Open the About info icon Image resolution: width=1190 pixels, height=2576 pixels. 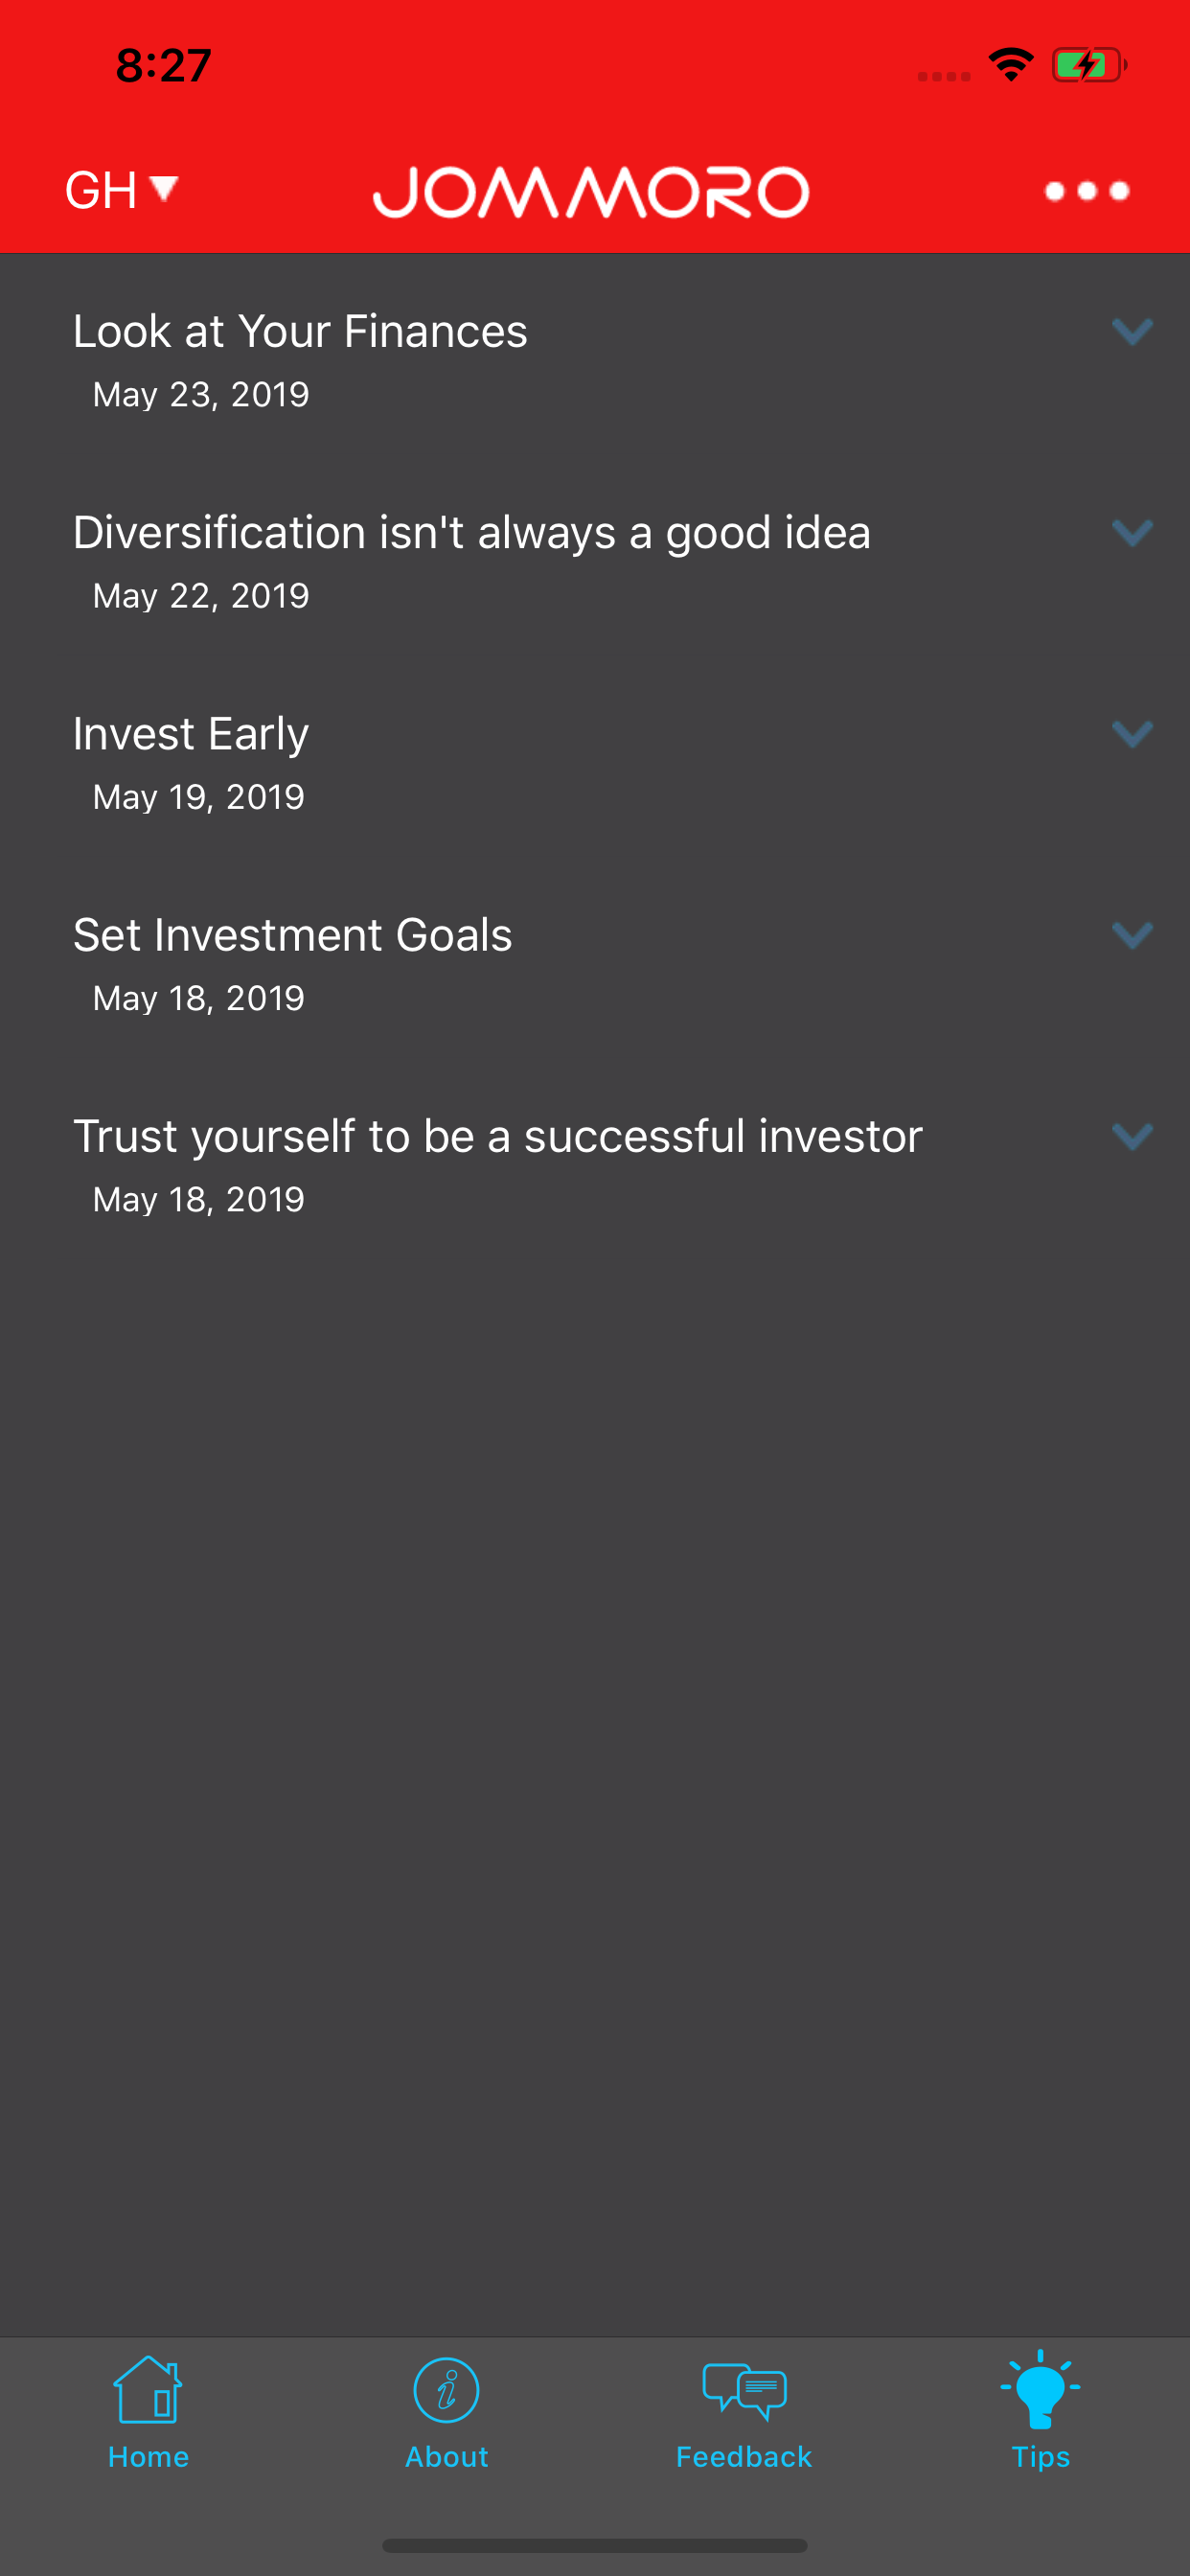click(446, 2390)
